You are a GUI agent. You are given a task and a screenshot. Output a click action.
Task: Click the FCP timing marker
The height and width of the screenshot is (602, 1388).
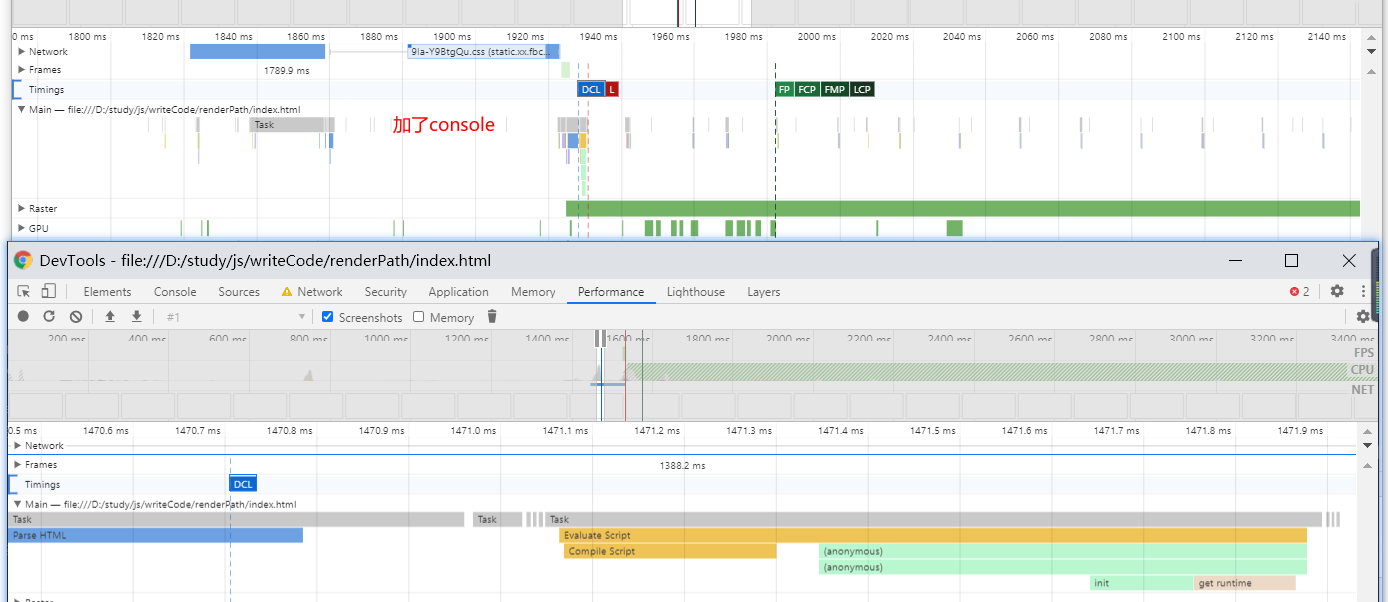pyautogui.click(x=807, y=89)
